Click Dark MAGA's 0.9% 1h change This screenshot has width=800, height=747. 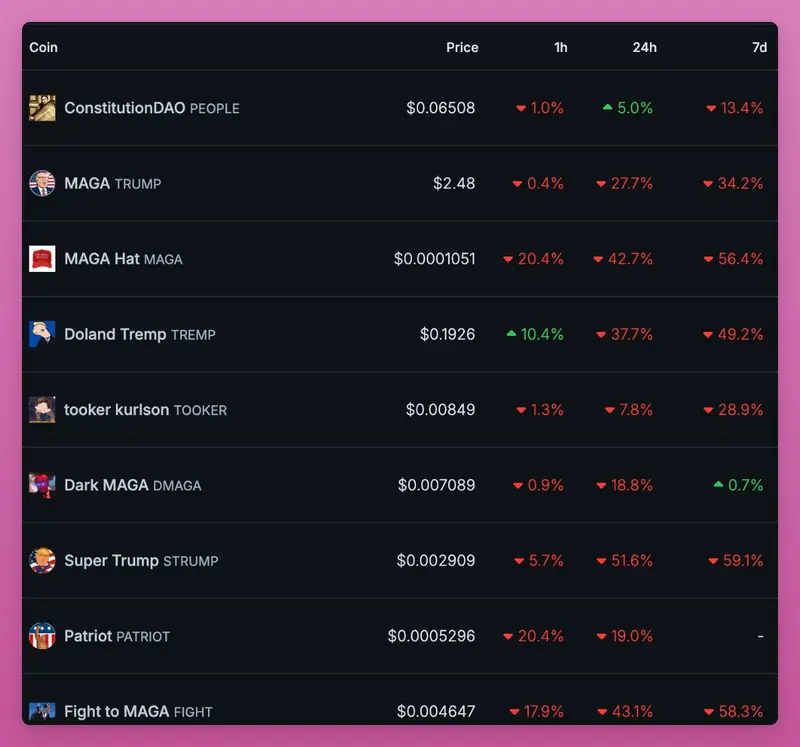(538, 485)
